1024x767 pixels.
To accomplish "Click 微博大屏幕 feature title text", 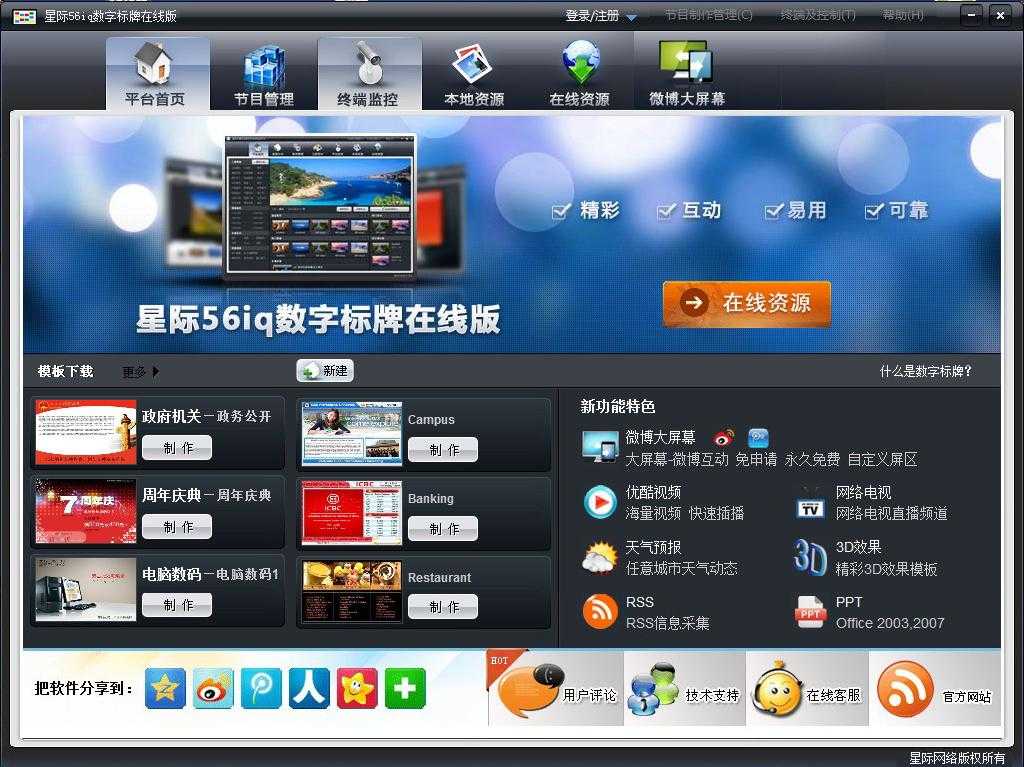I will pos(660,437).
